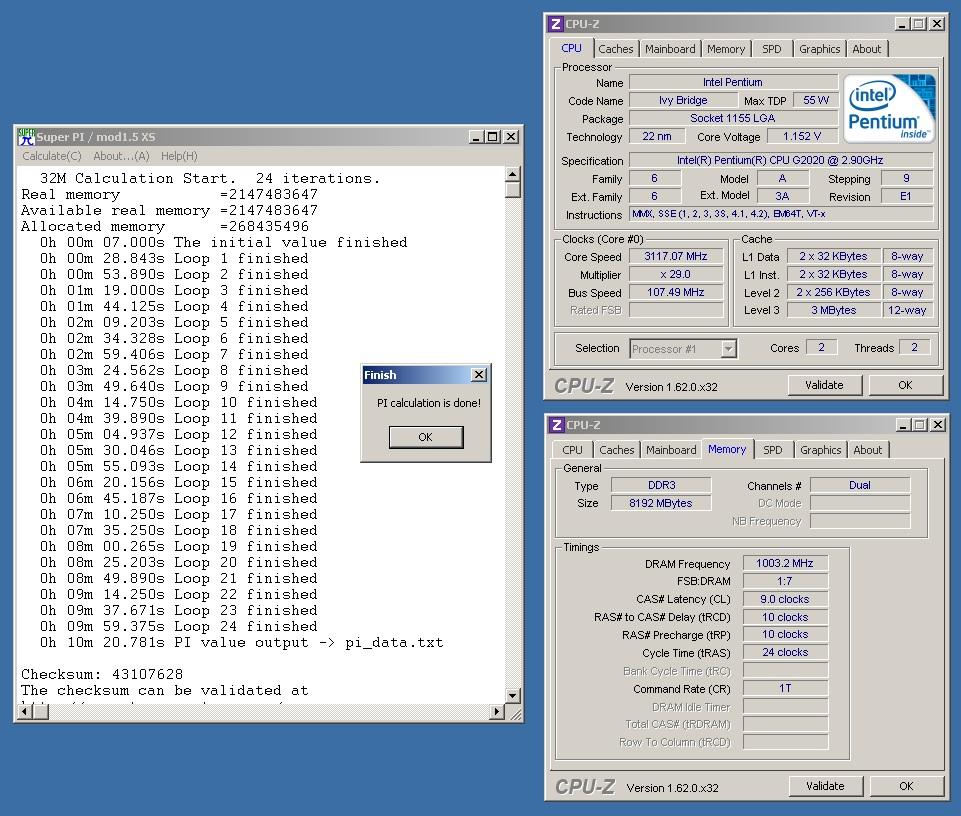Image resolution: width=961 pixels, height=816 pixels.
Task: Click the Technology value 22 nm
Action: coord(656,136)
